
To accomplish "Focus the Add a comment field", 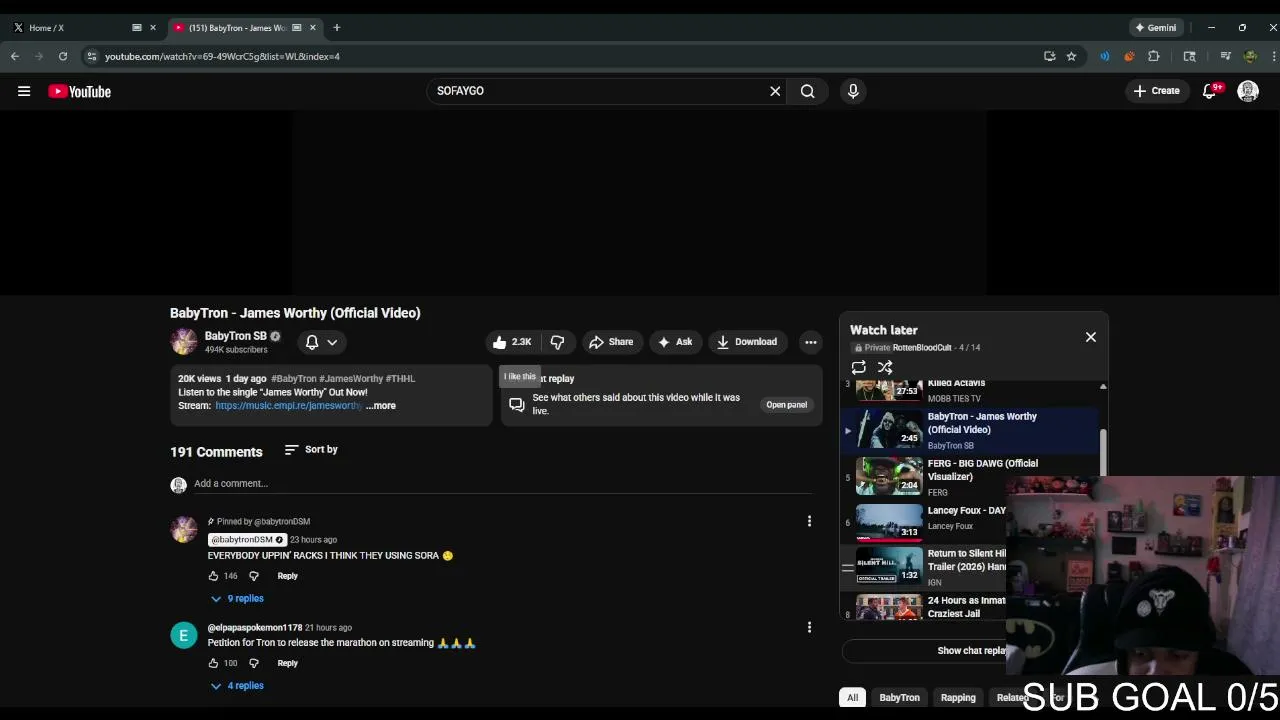I will (x=505, y=484).
